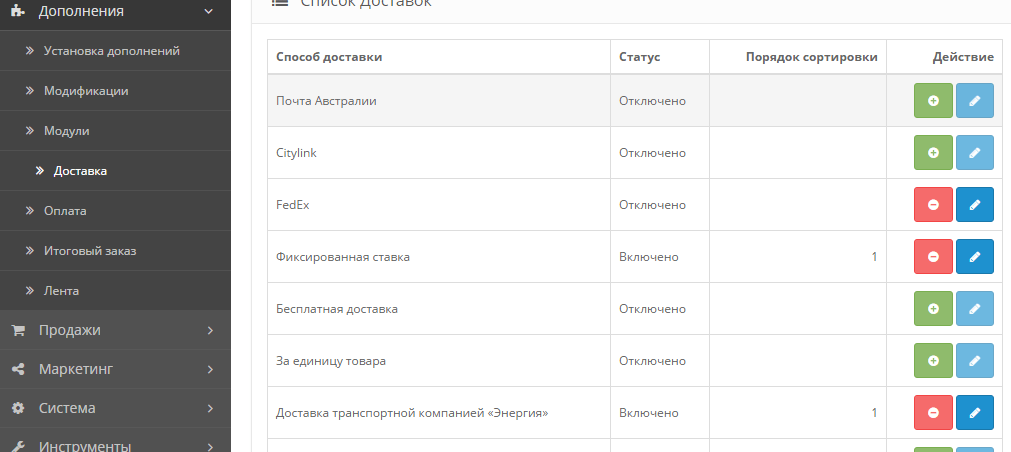Viewport: 1011px width, 452px height.
Task: Click the green install button for Citylink
Action: (x=933, y=153)
